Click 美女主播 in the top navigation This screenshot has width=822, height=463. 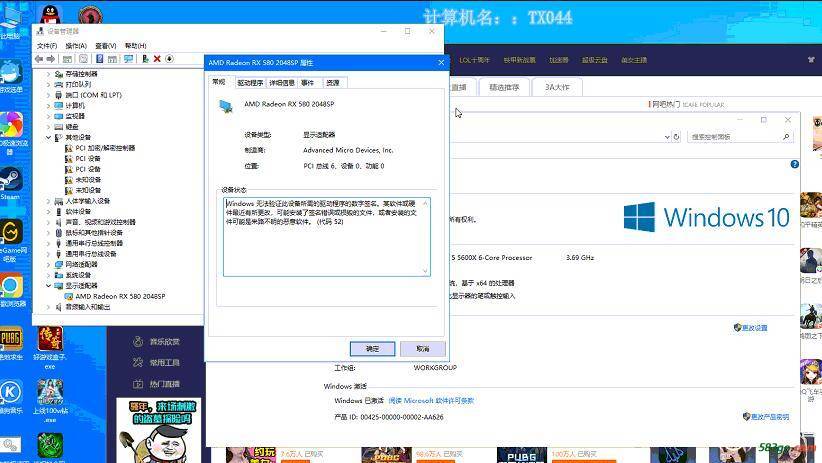[x=634, y=60]
